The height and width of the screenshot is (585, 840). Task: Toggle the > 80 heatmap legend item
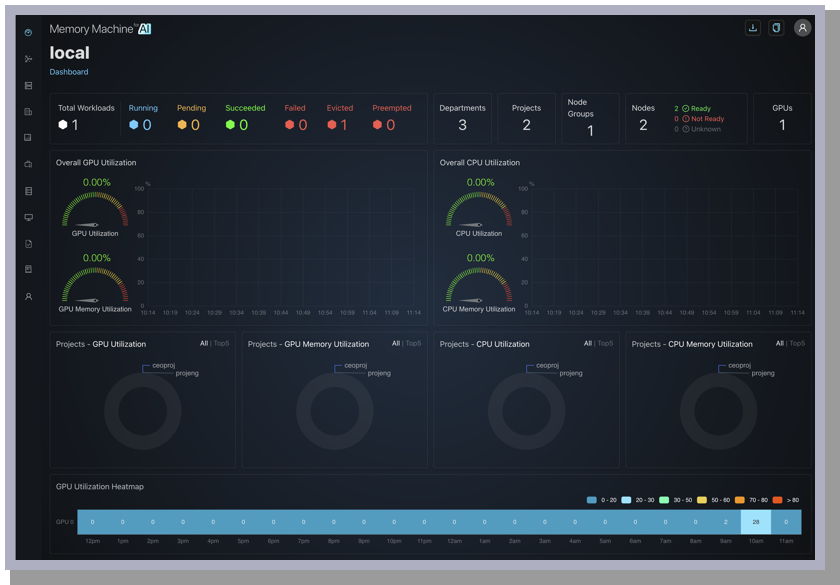tap(778, 500)
